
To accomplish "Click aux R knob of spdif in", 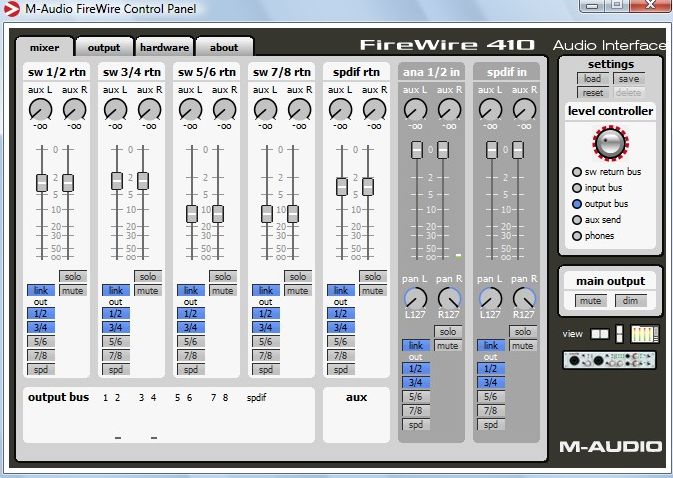I will pos(524,109).
